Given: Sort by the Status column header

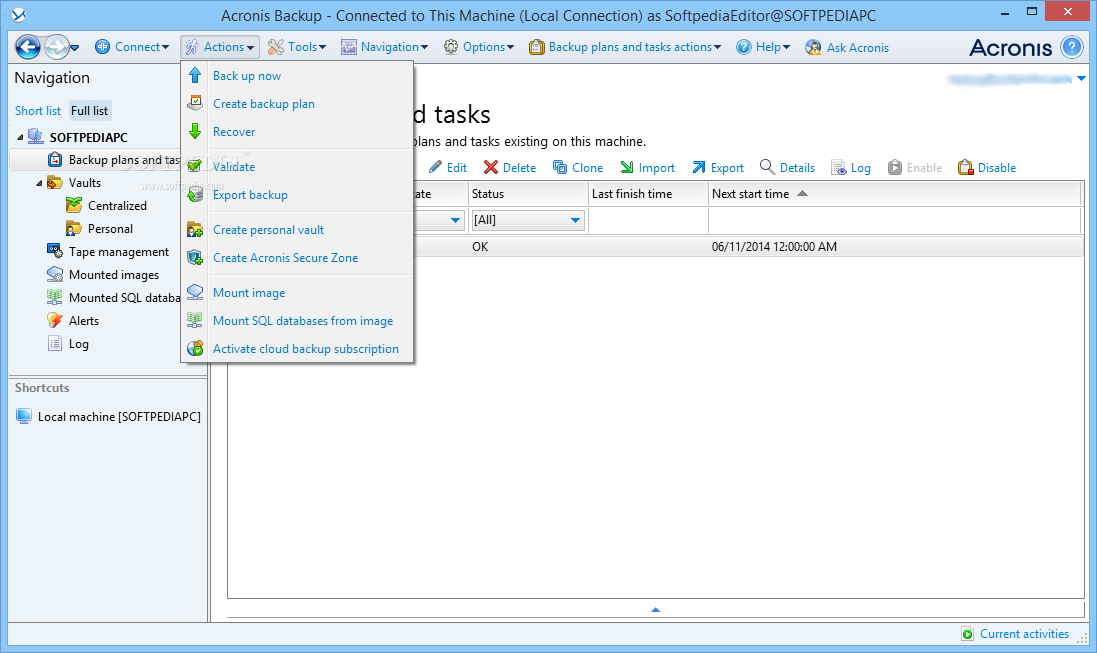Looking at the screenshot, I should click(x=528, y=194).
